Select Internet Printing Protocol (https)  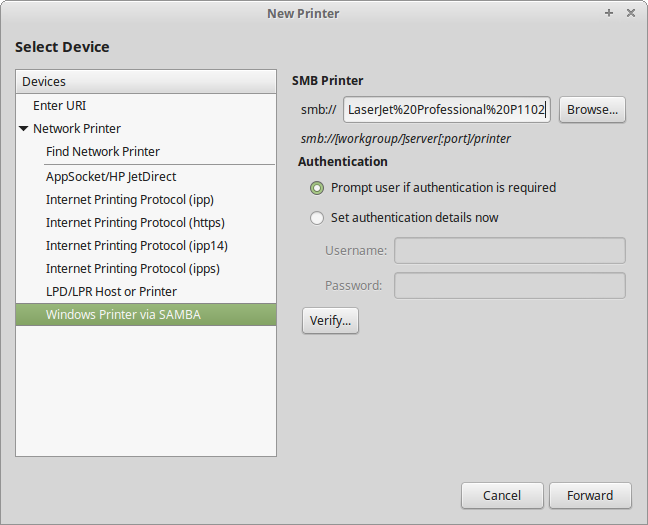[135, 222]
